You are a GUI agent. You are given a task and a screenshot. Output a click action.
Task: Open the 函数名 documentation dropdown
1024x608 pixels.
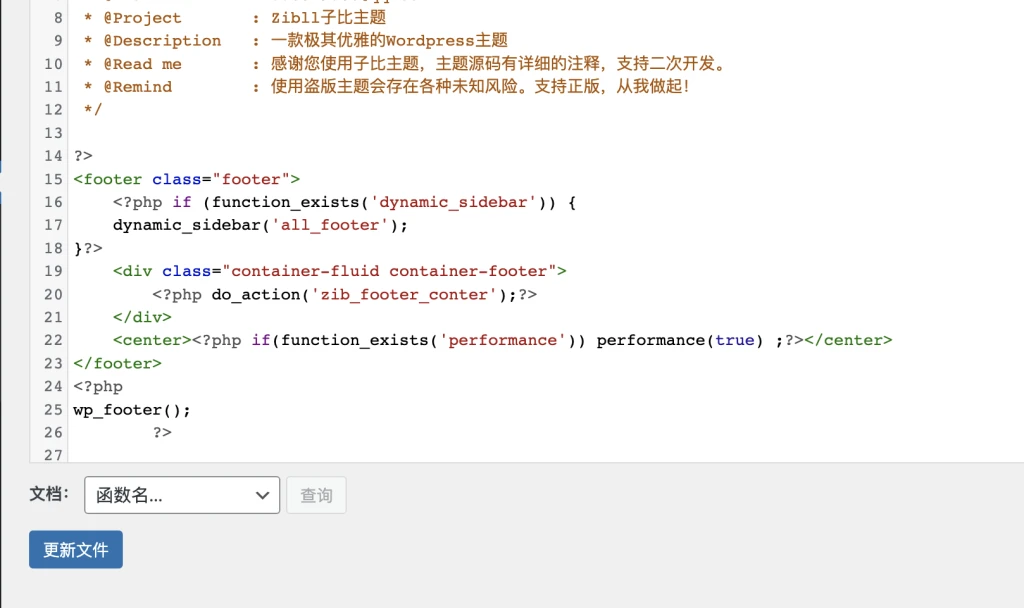182,495
